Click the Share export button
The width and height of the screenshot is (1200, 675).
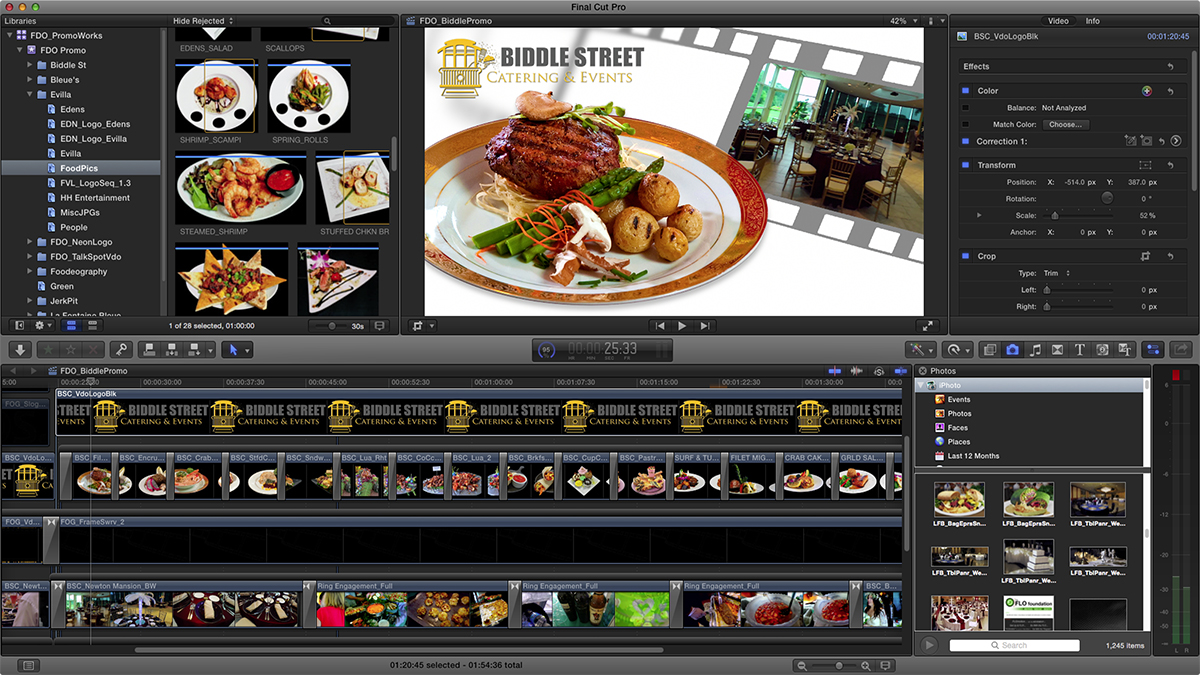click(x=1179, y=349)
